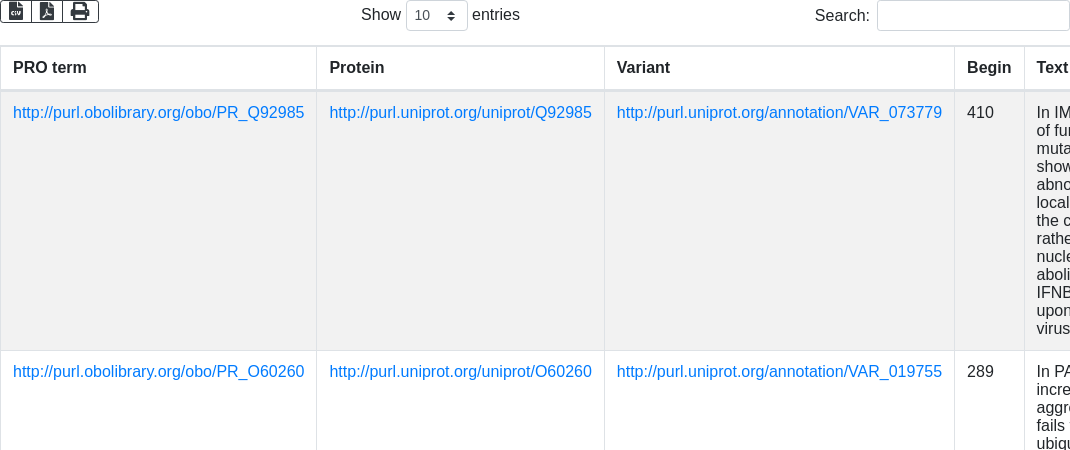Viewport: 1070px width, 450px height.
Task: Follow the VAR_019755 annotation link
Action: pyautogui.click(x=779, y=372)
